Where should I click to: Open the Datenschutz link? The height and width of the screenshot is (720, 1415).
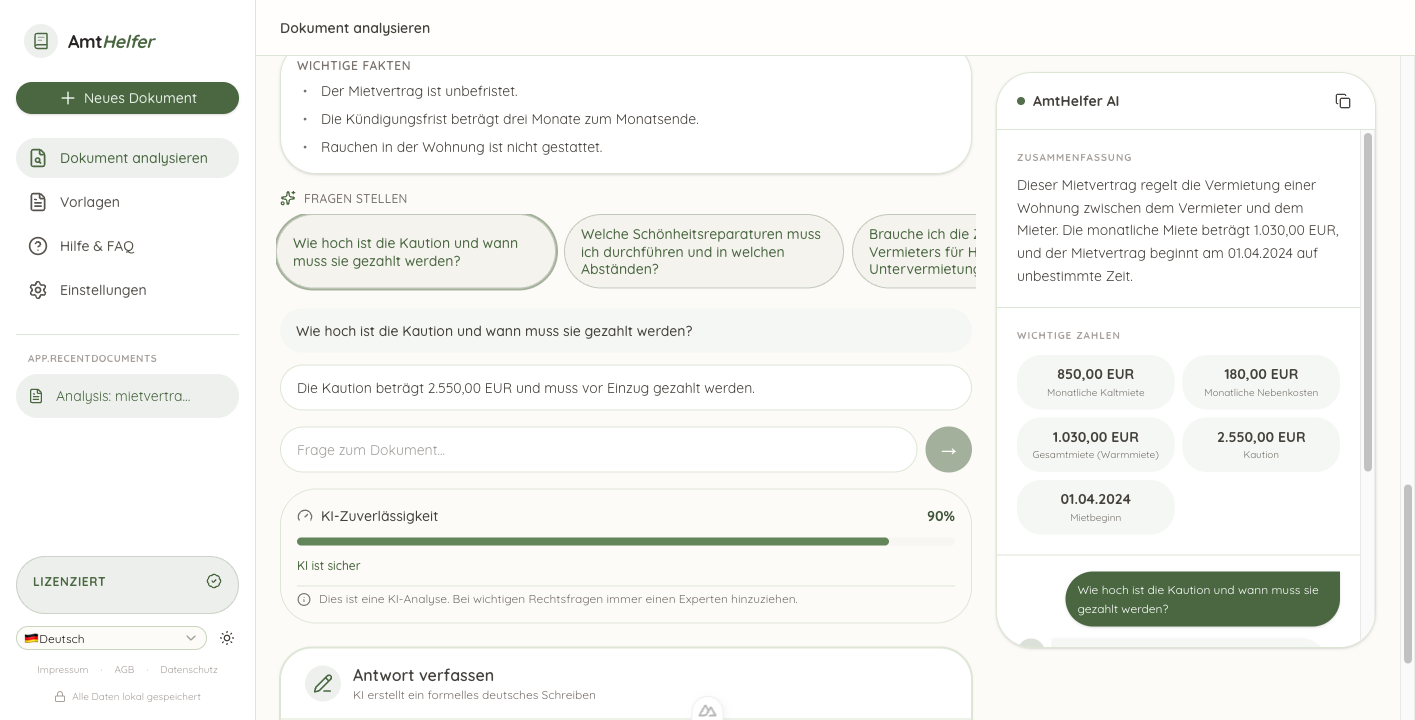[188, 669]
